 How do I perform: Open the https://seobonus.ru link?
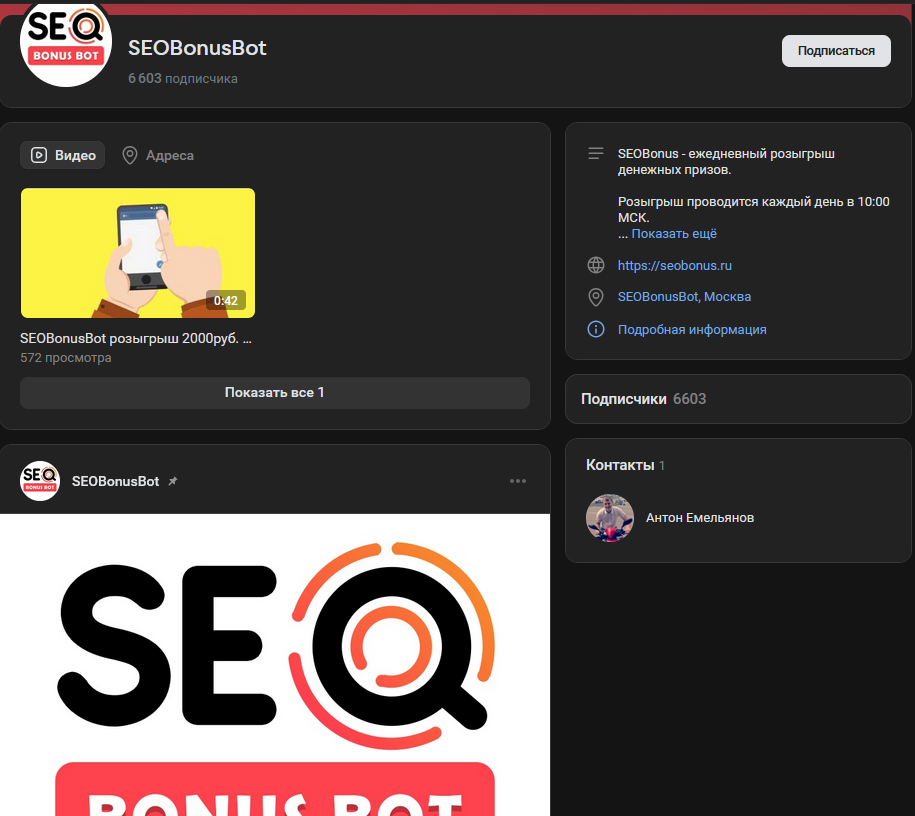pyautogui.click(x=675, y=266)
